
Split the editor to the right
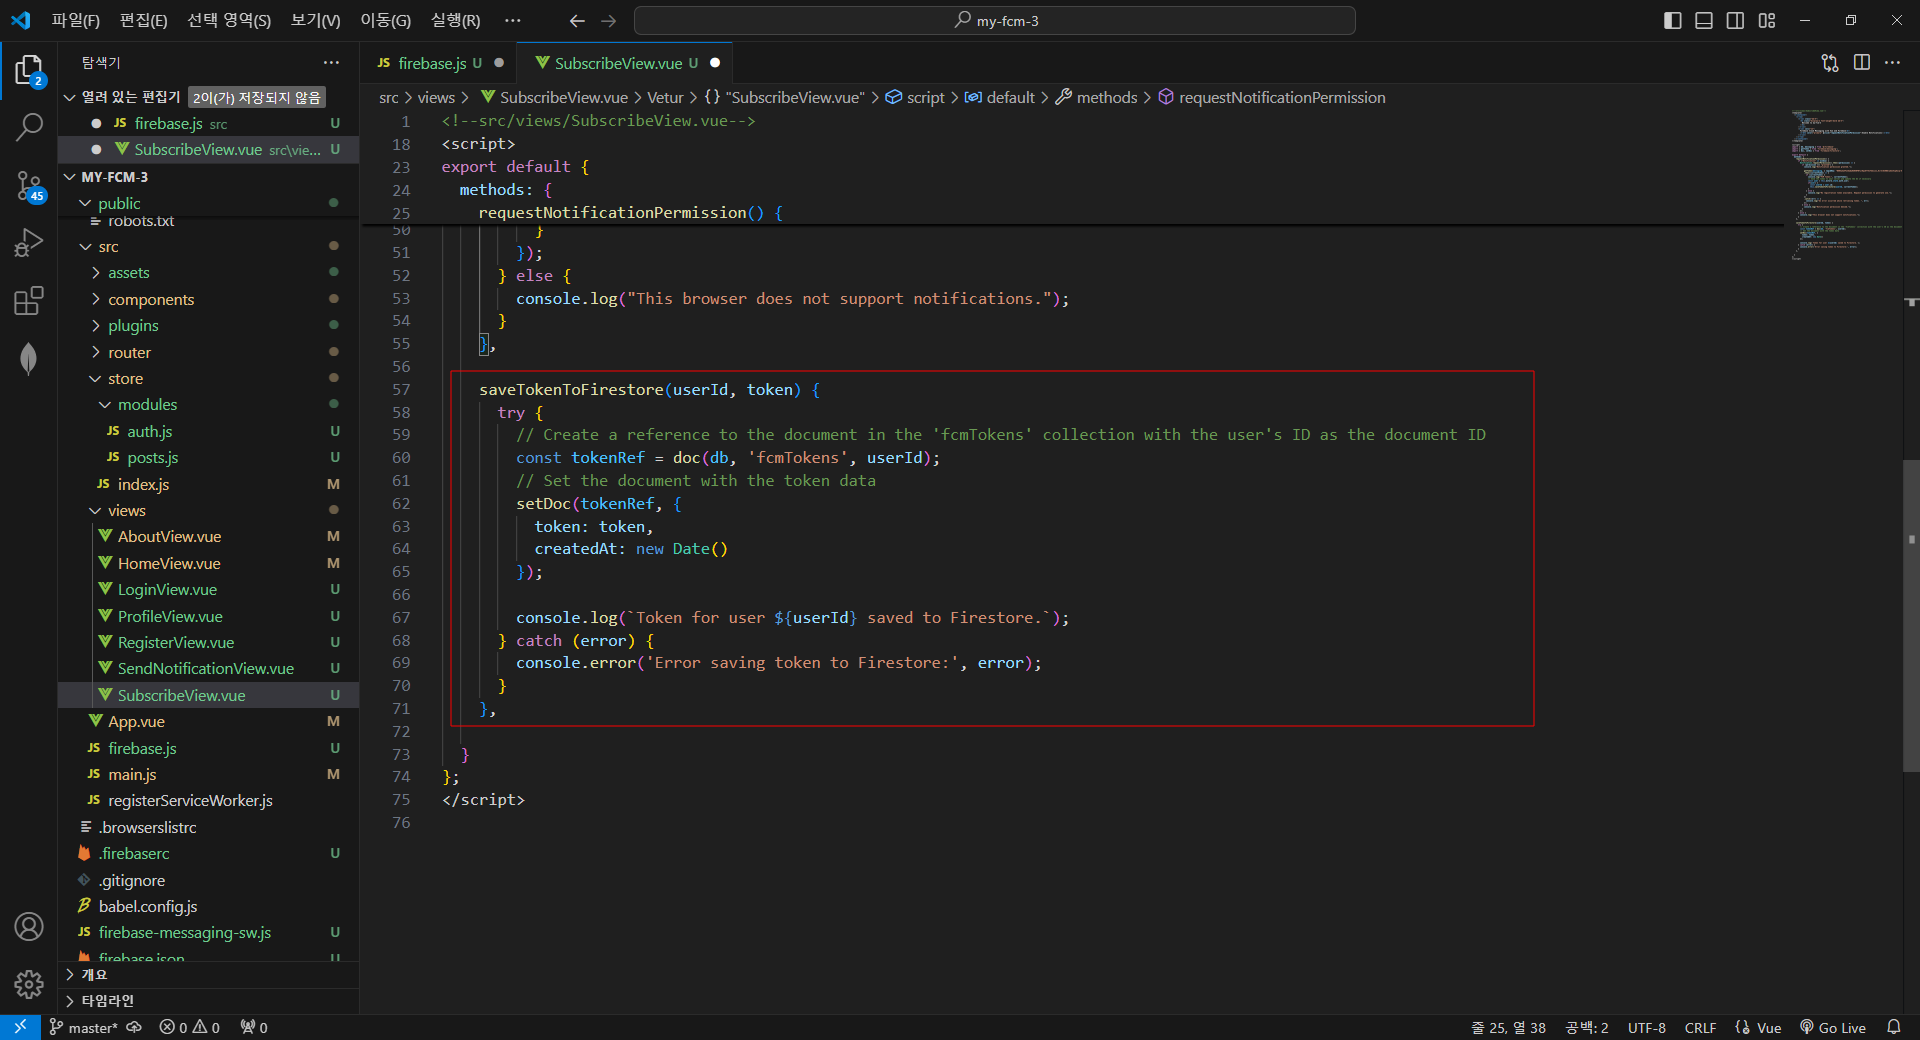coord(1862,63)
